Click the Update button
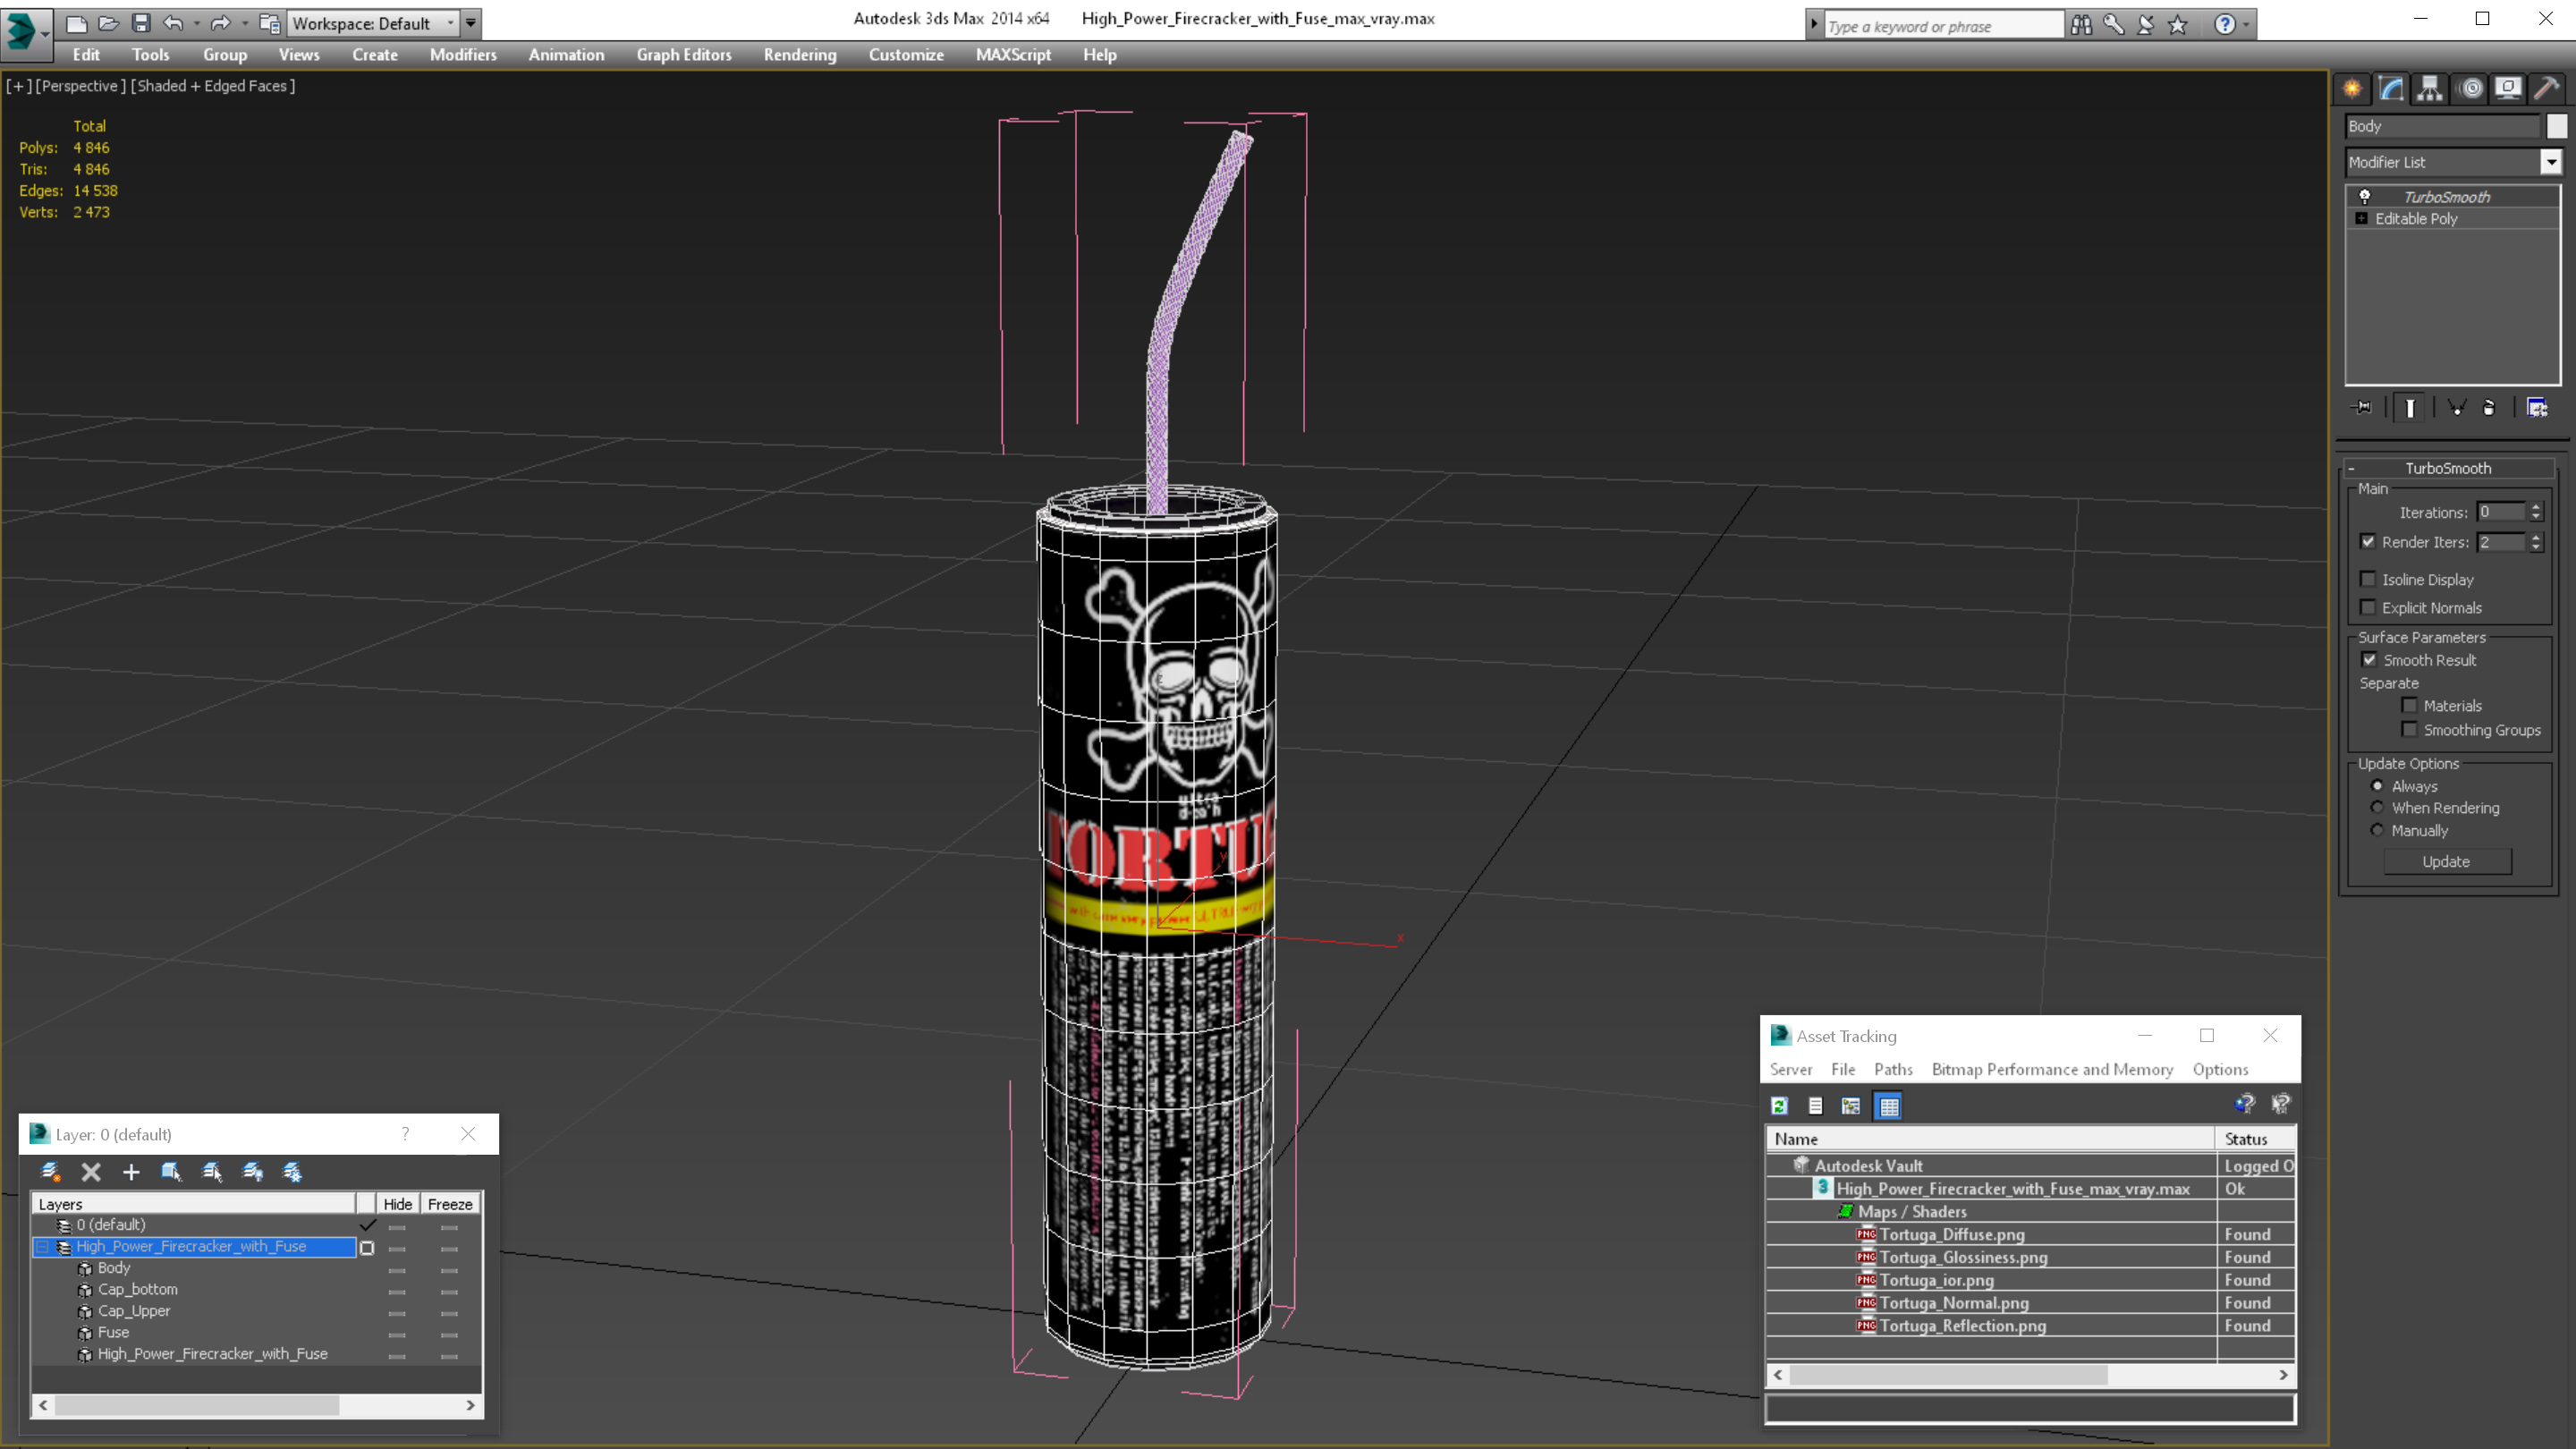The width and height of the screenshot is (2576, 1449). pyautogui.click(x=2446, y=862)
